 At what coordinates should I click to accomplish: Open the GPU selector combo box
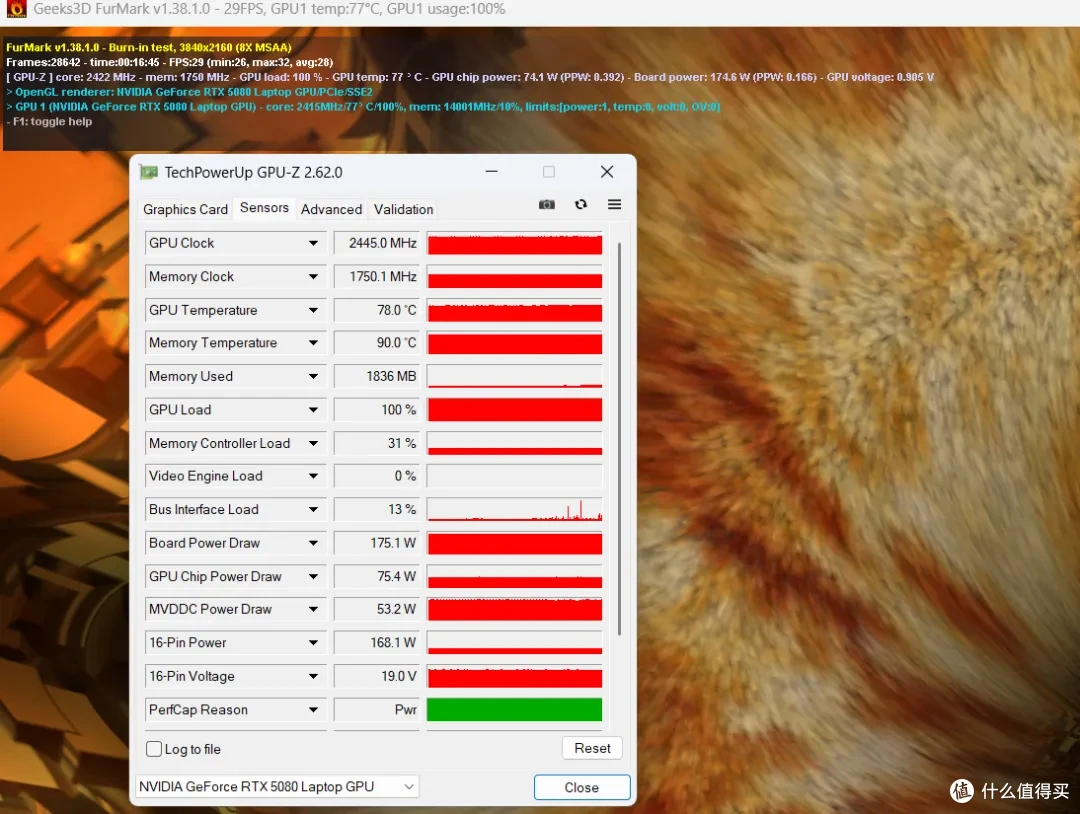(x=277, y=786)
